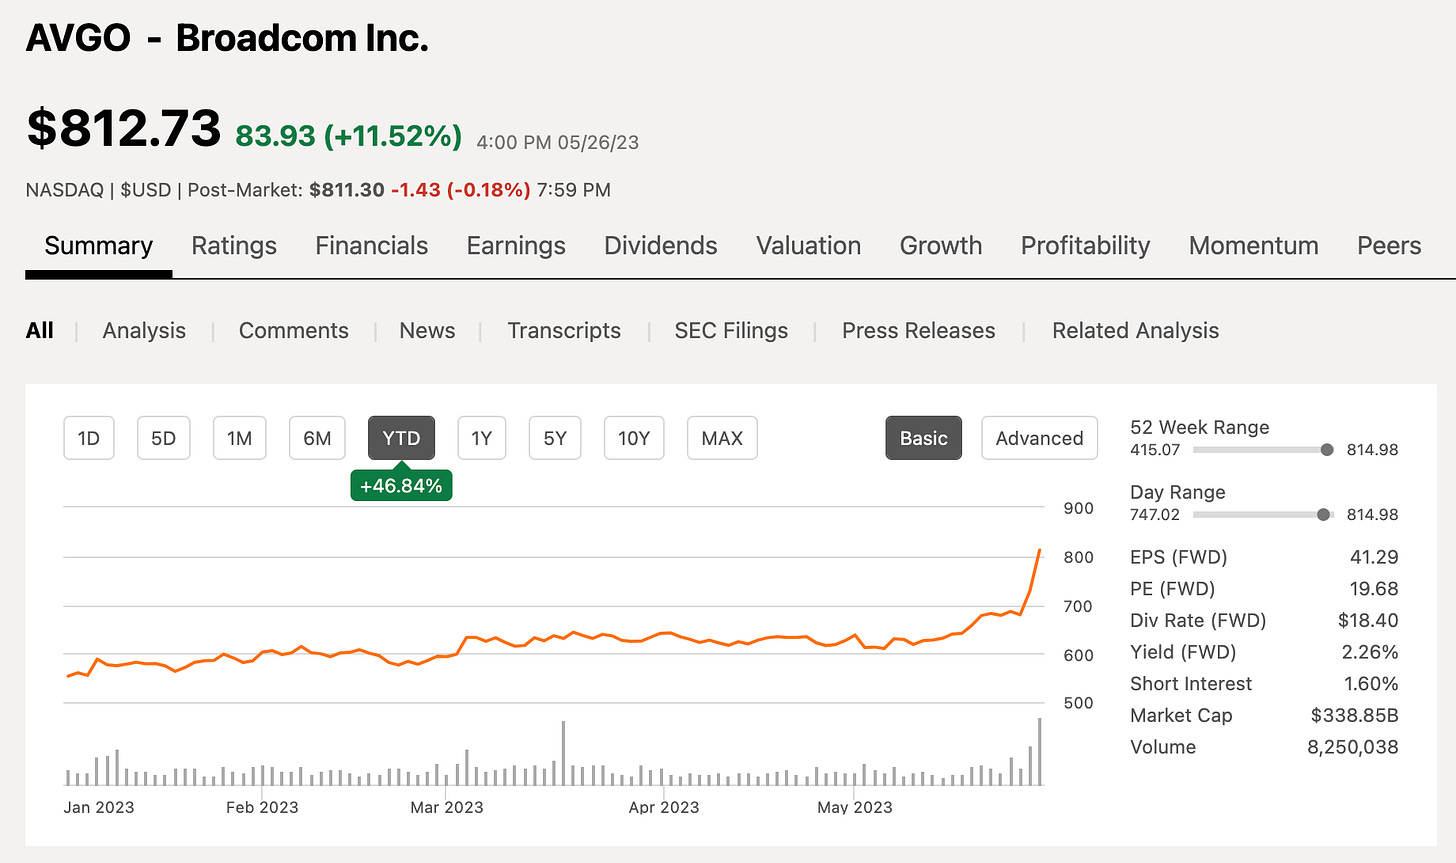Image resolution: width=1456 pixels, height=863 pixels.
Task: Show MAX chart range
Action: [722, 438]
